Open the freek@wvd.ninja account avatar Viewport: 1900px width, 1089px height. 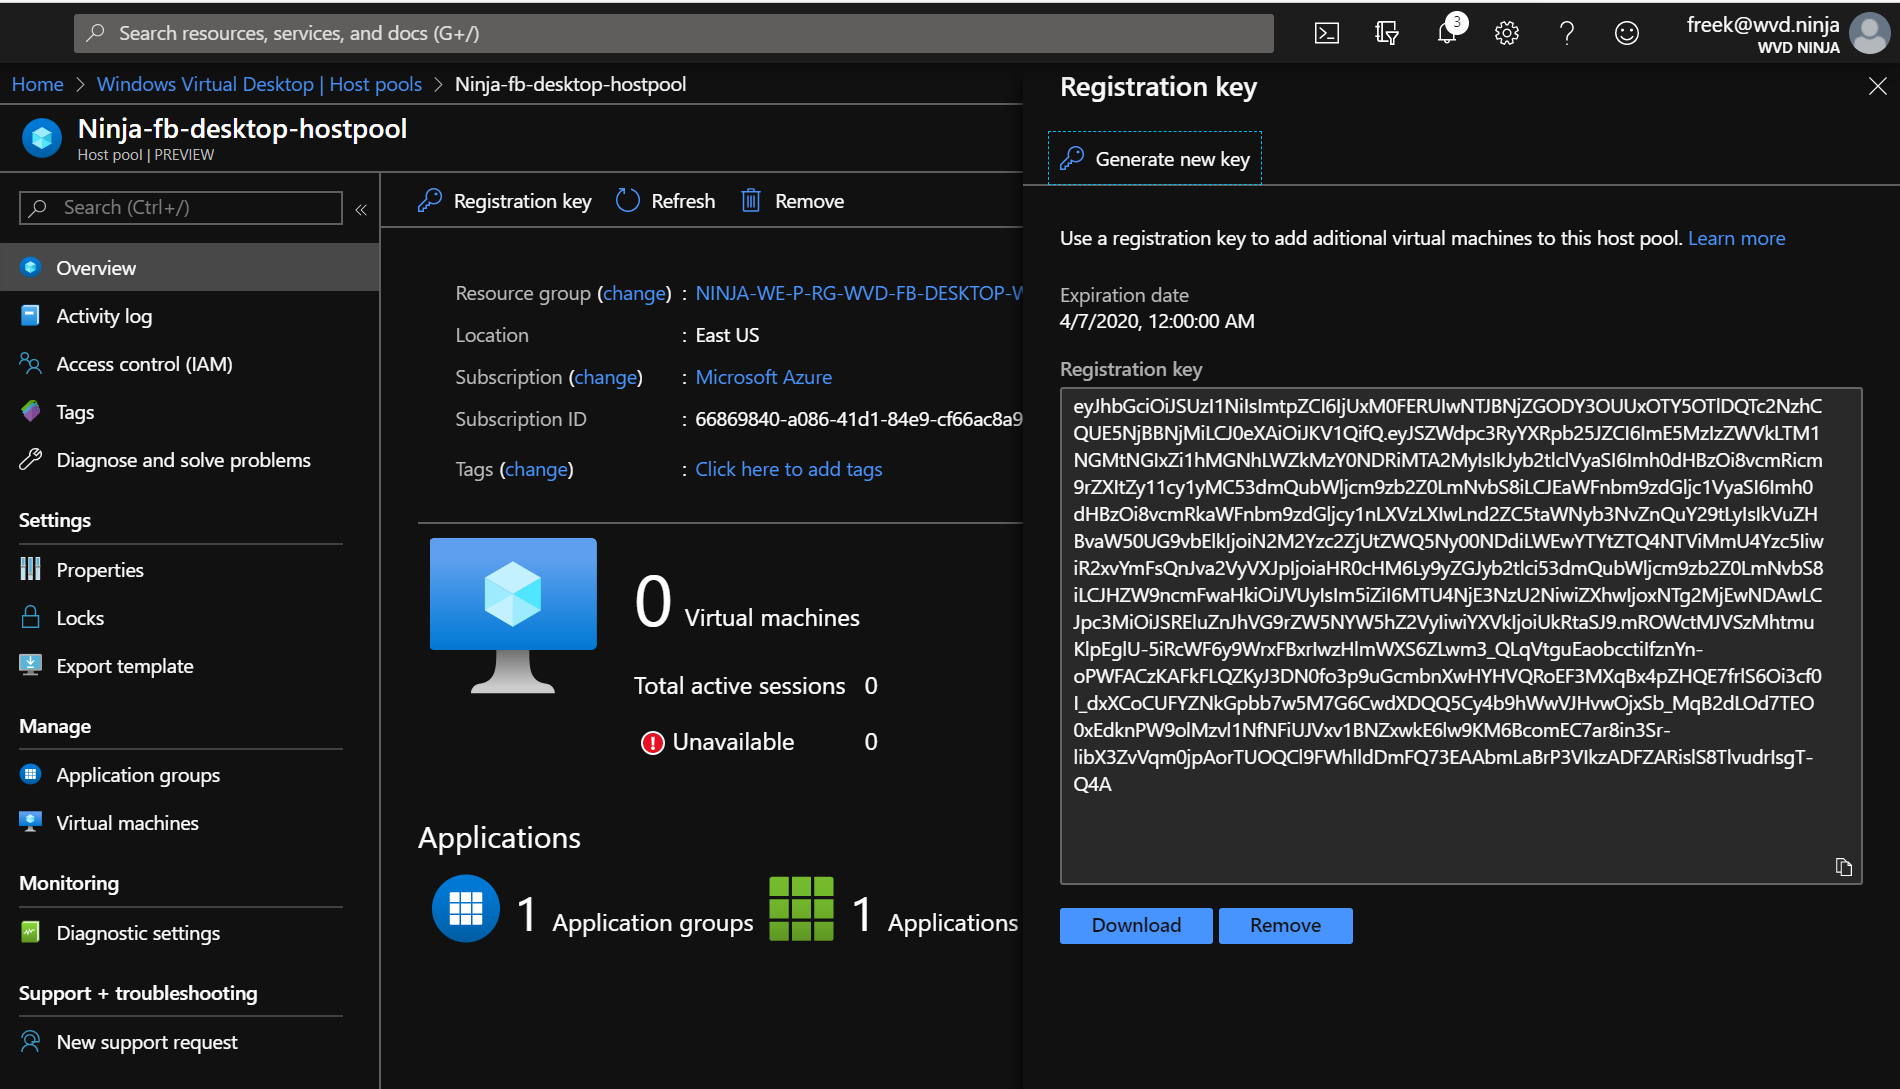click(1869, 34)
